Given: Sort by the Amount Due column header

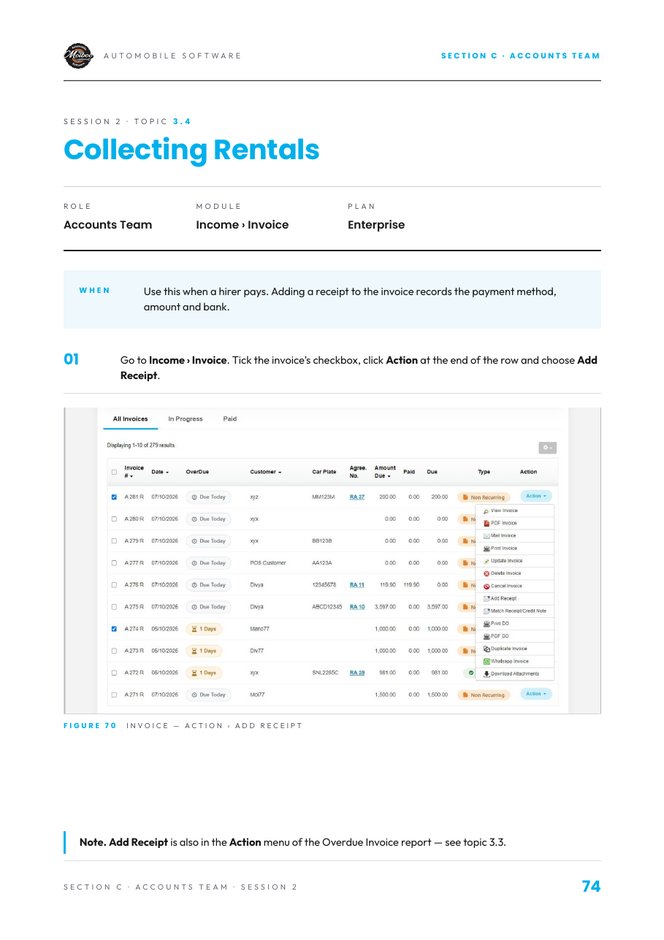Looking at the screenshot, I should (x=385, y=472).
